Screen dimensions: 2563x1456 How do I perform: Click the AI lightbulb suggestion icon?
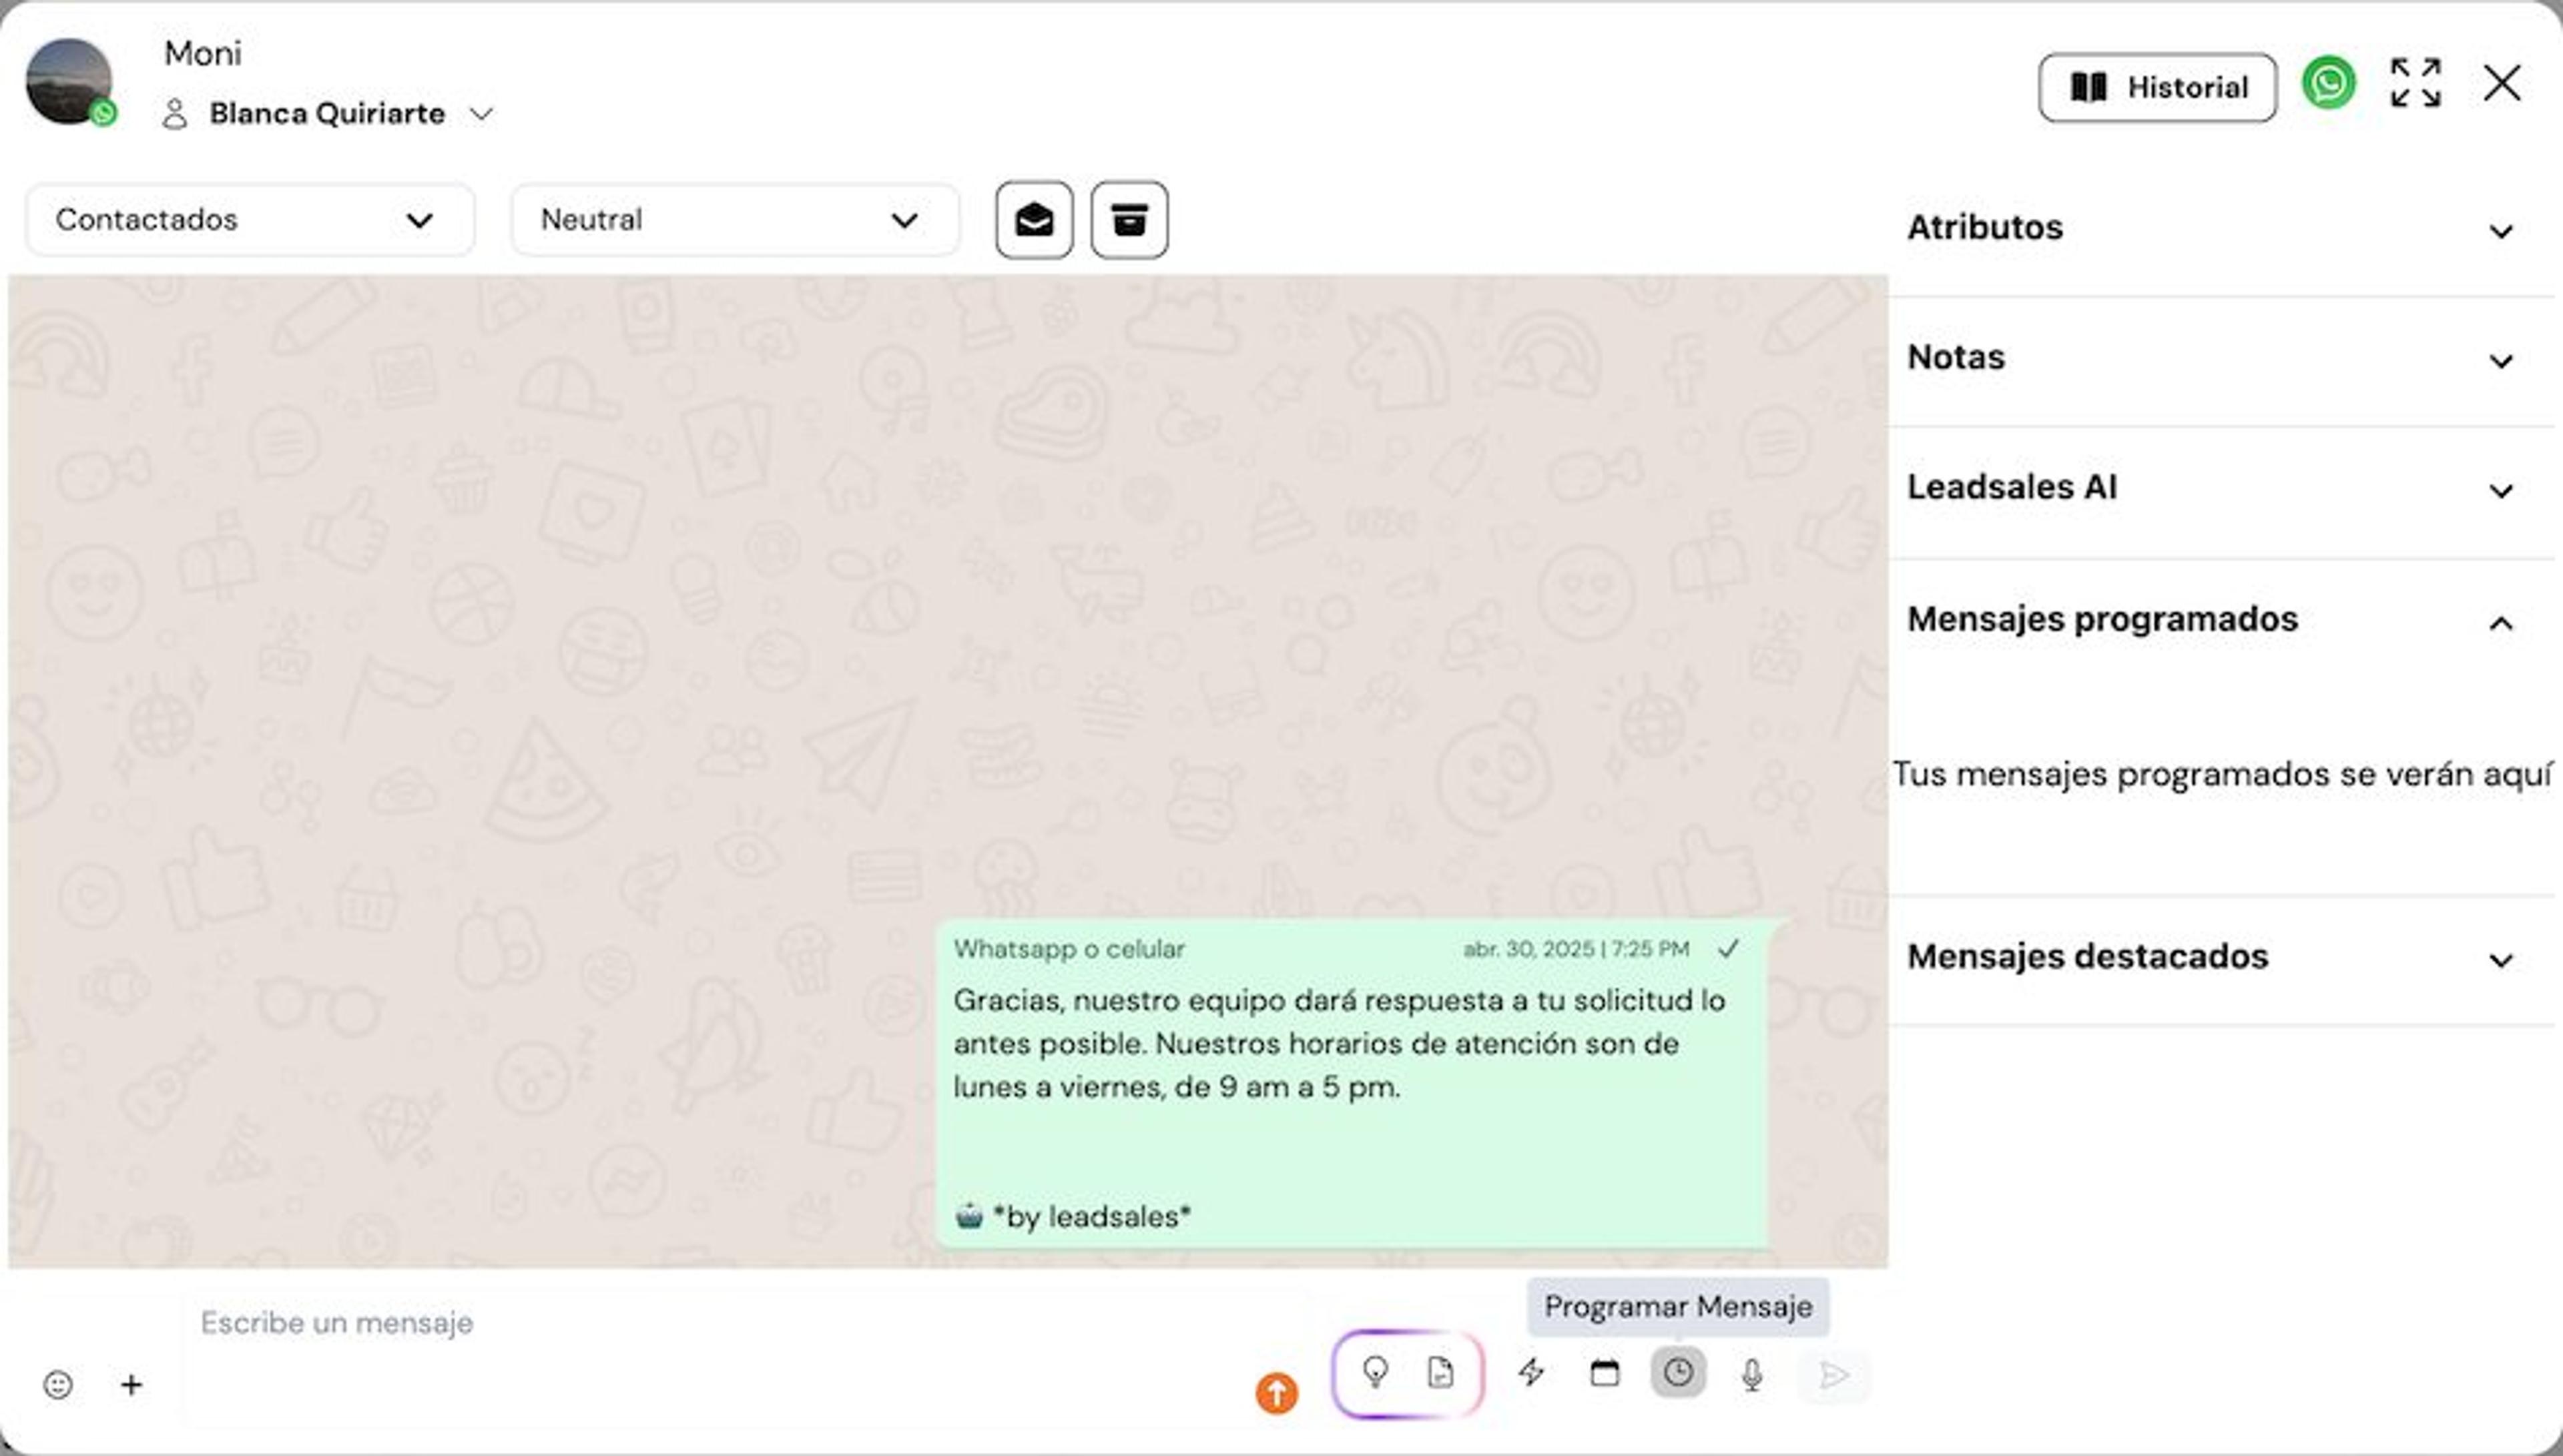tap(1375, 1373)
